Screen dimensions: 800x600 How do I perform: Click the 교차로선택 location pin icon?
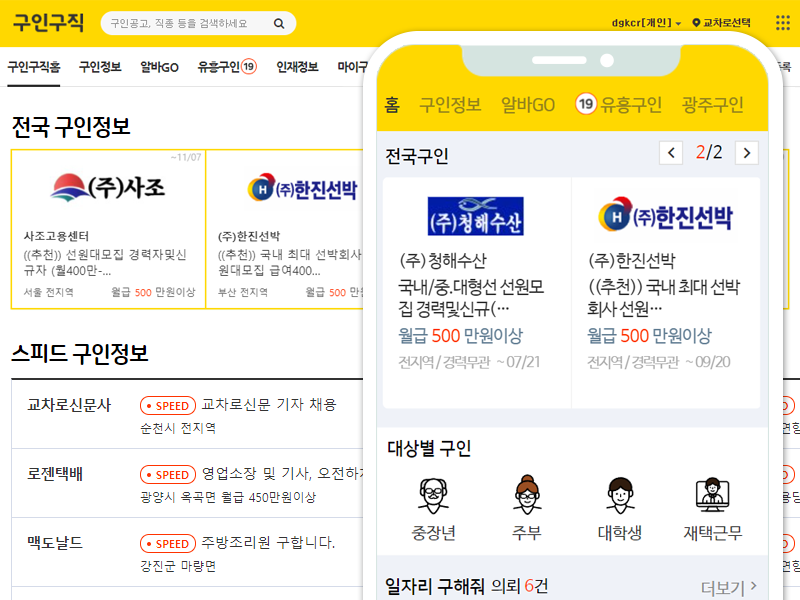[696, 22]
